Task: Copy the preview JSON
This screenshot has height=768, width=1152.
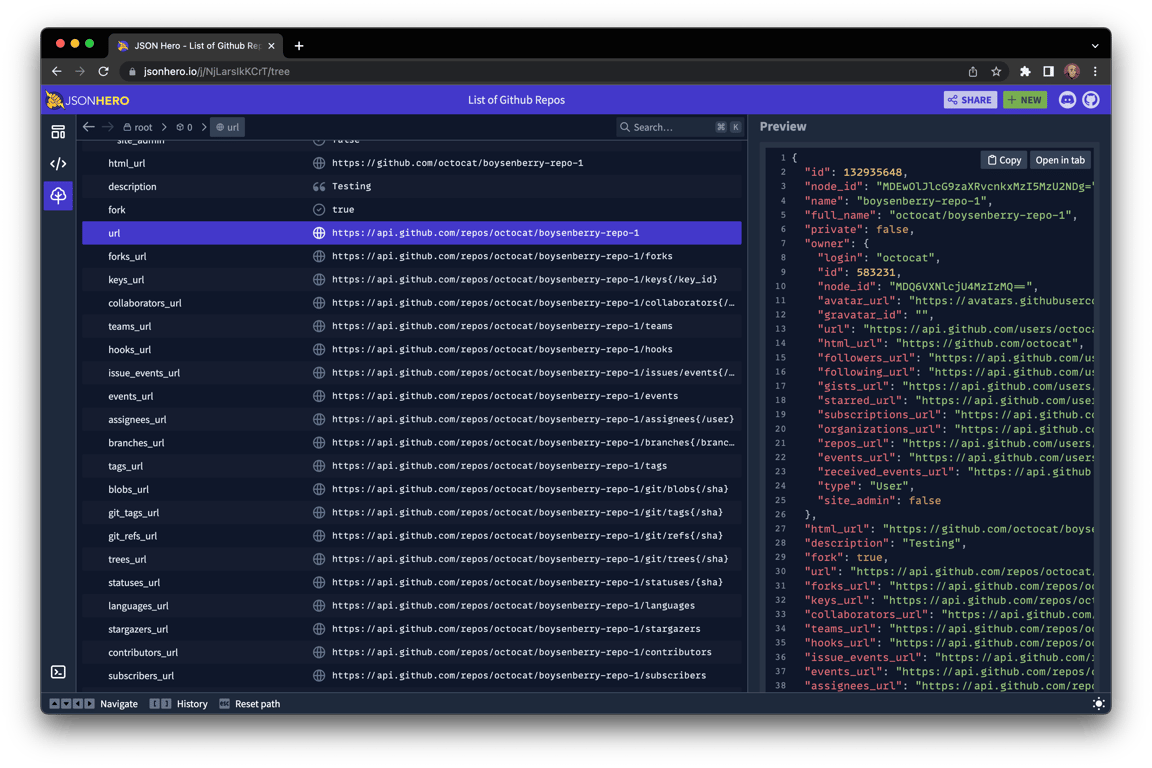Action: coord(1004,160)
